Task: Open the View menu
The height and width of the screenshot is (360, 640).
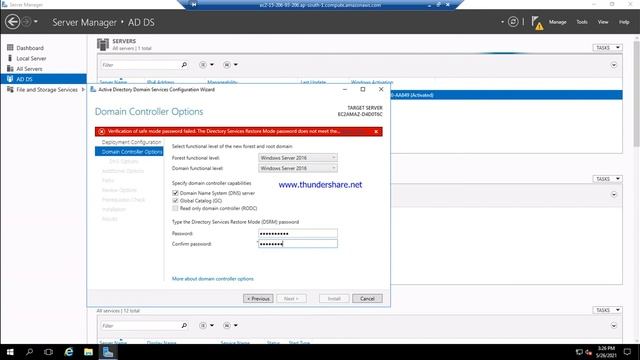Action: 603,22
